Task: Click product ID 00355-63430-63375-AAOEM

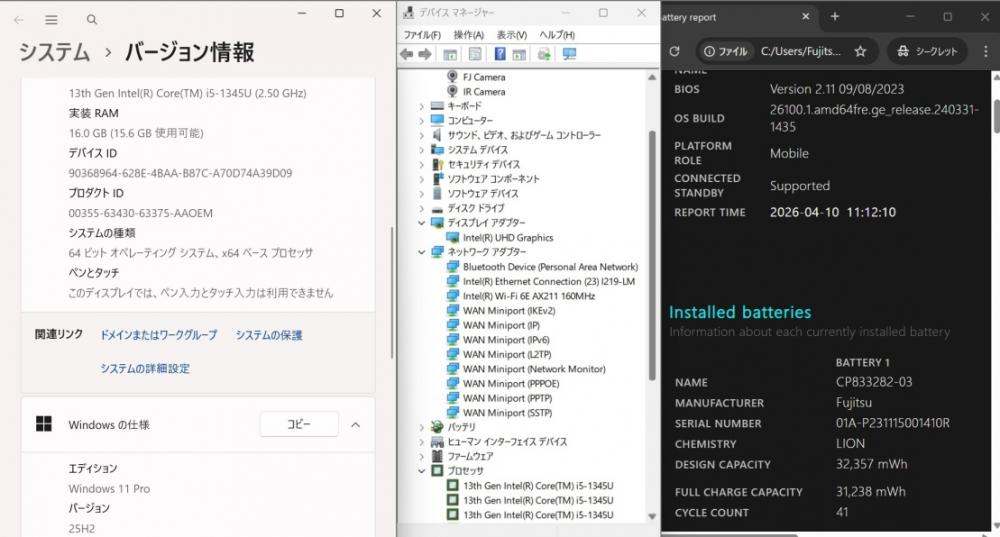Action: pos(140,213)
